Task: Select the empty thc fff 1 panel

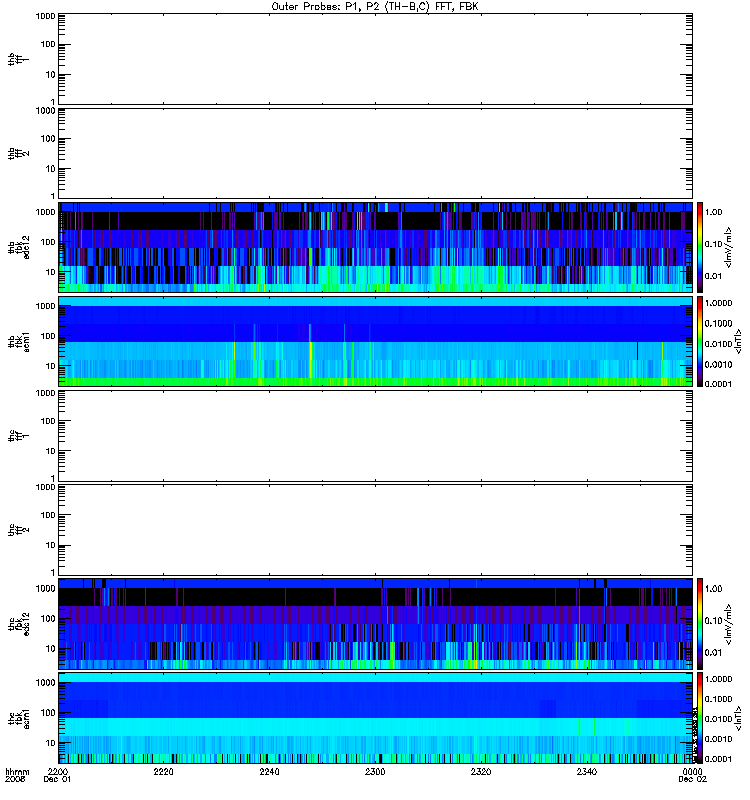Action: pos(375,436)
